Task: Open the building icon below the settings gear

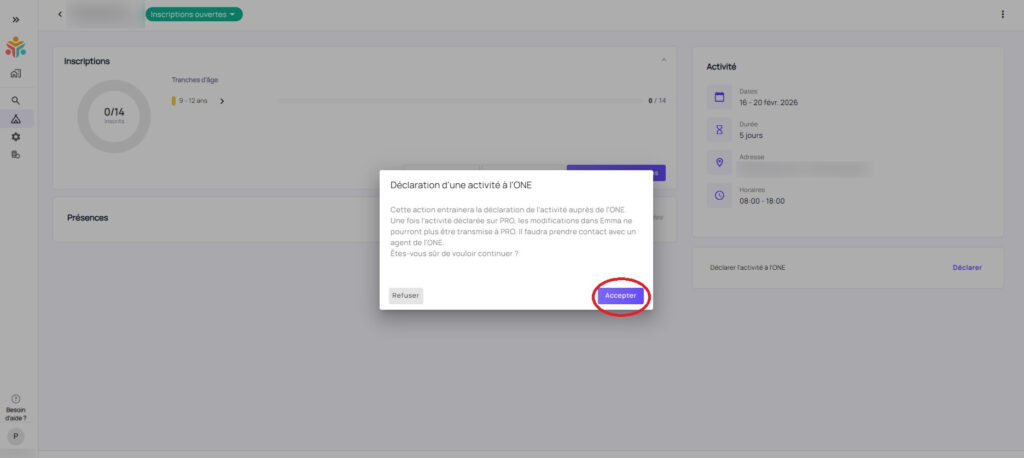Action: pos(16,154)
